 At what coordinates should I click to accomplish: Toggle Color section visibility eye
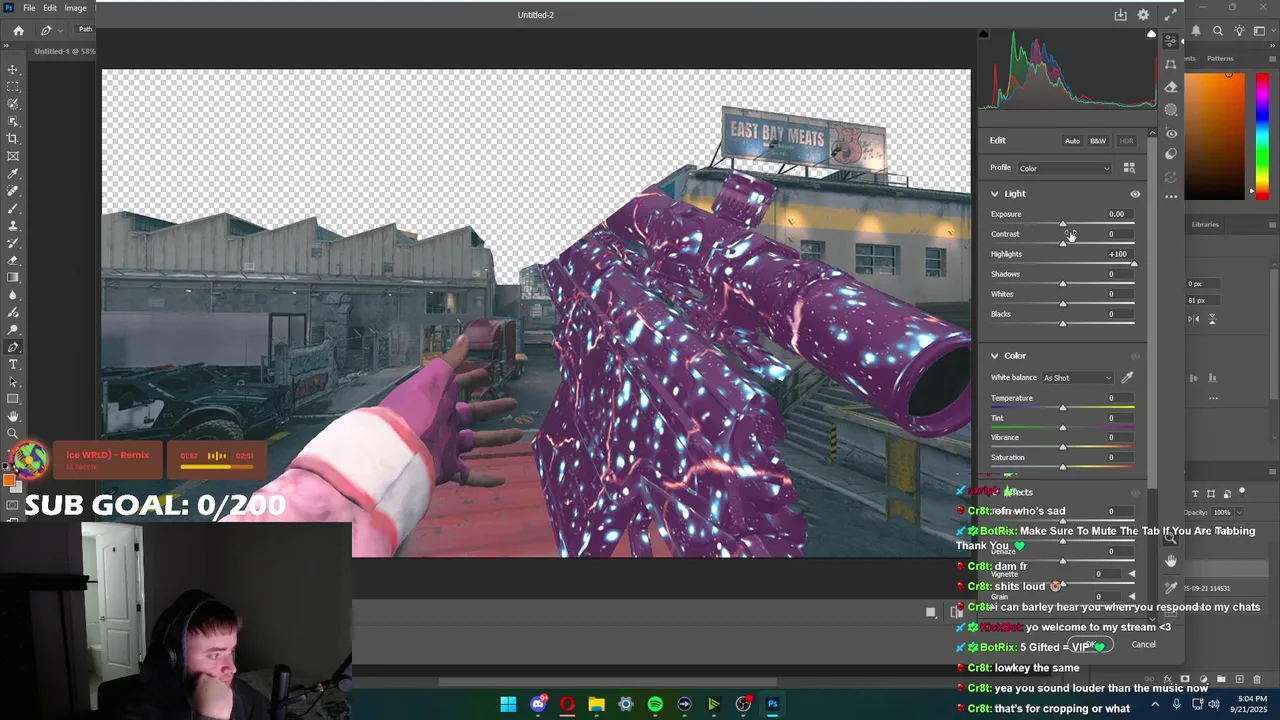coord(1135,356)
